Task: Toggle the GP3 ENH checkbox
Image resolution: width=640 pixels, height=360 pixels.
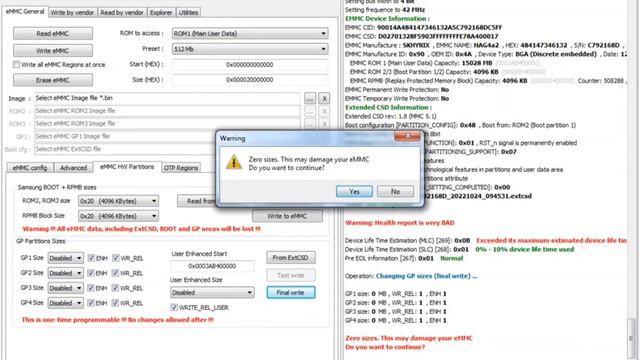Action: tap(91, 288)
